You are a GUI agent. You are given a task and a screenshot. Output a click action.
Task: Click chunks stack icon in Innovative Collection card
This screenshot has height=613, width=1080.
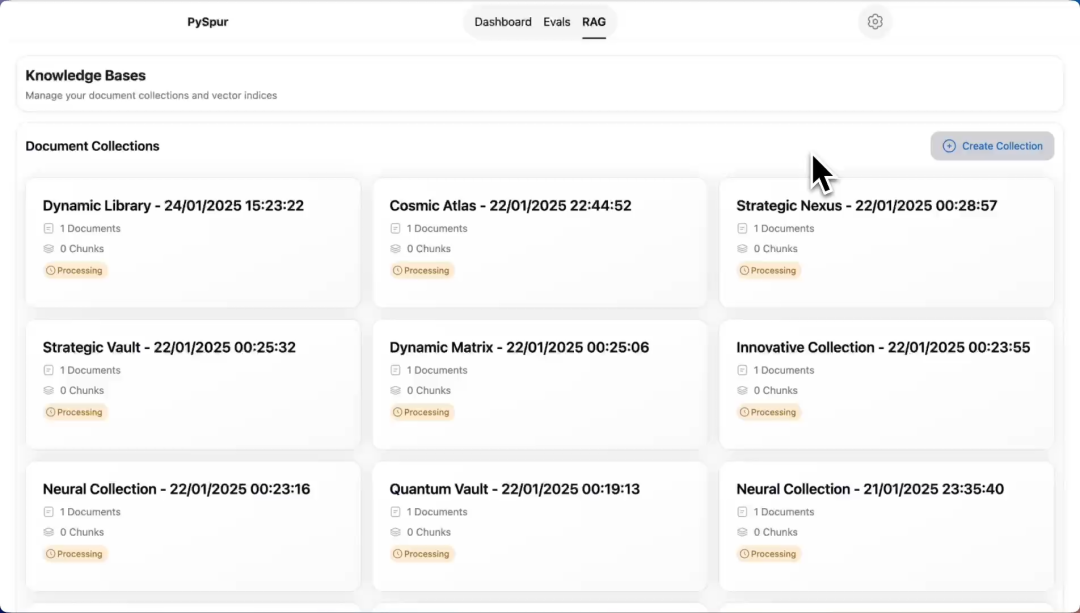click(742, 391)
